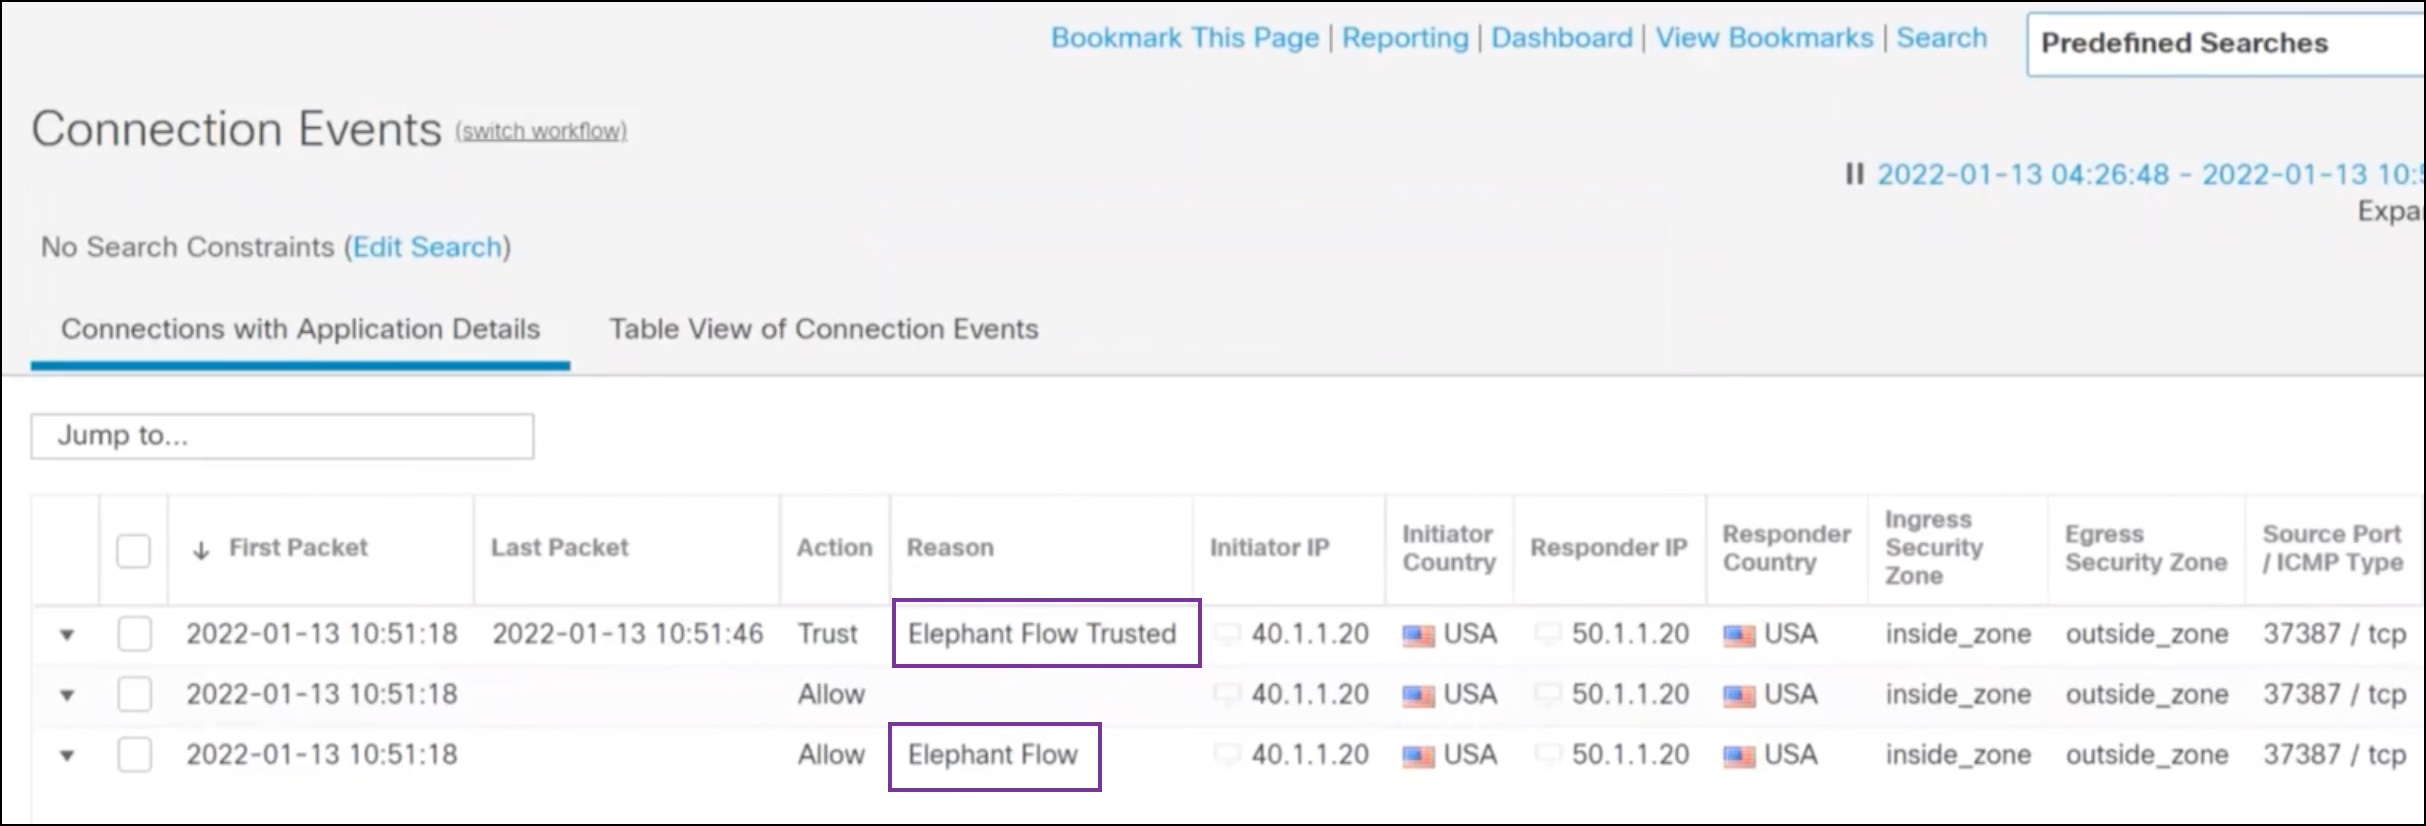Click the pause icon beside time range
The image size is (2426, 826).
[1855, 175]
